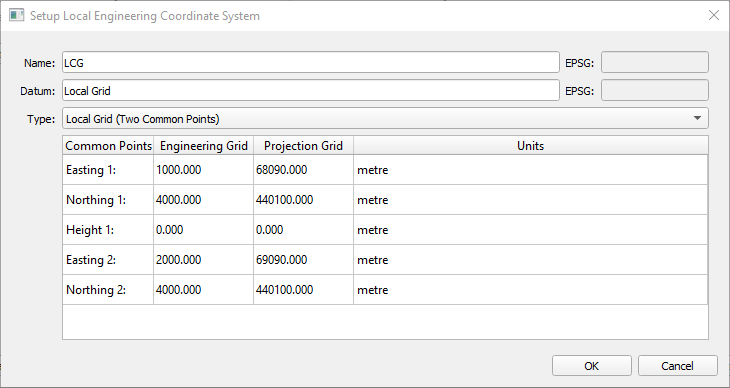Open the Type dropdown arrow

[697, 118]
